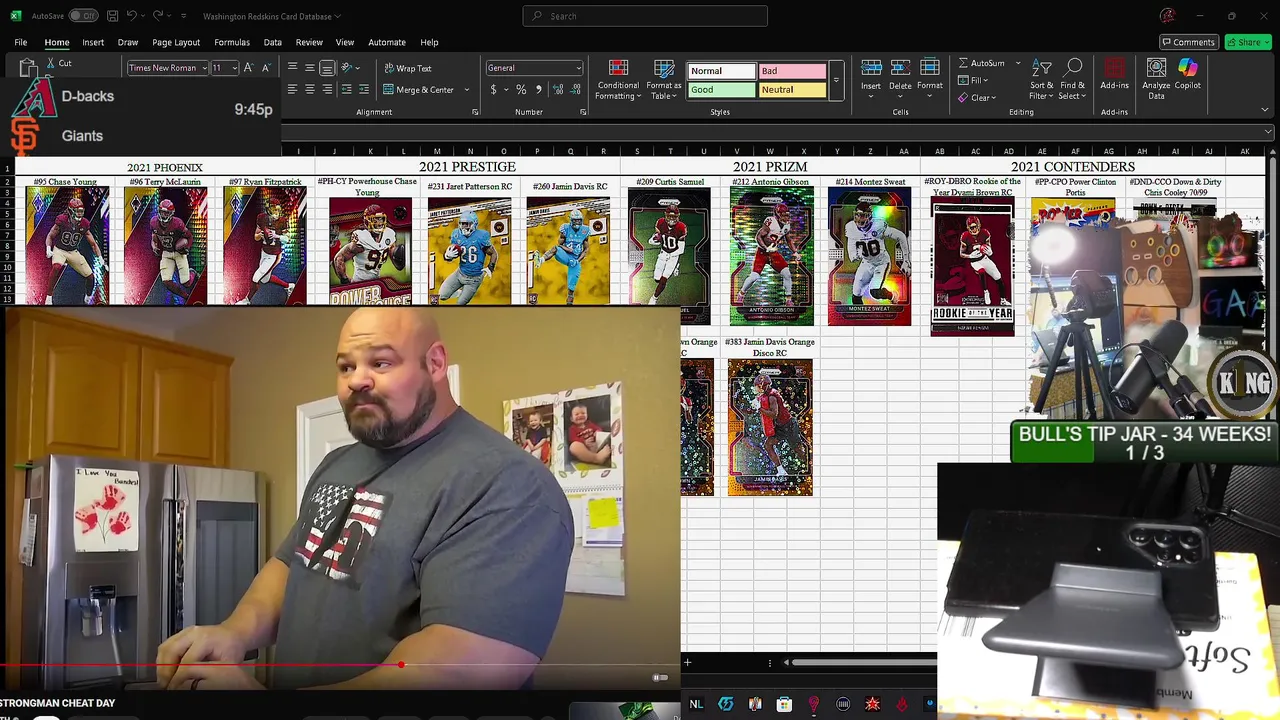Open the Alignment settings dialog launcher

[475, 112]
